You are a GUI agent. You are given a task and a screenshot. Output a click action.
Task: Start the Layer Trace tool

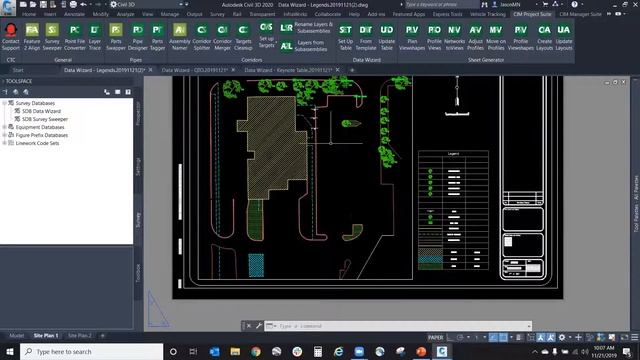[x=95, y=37]
